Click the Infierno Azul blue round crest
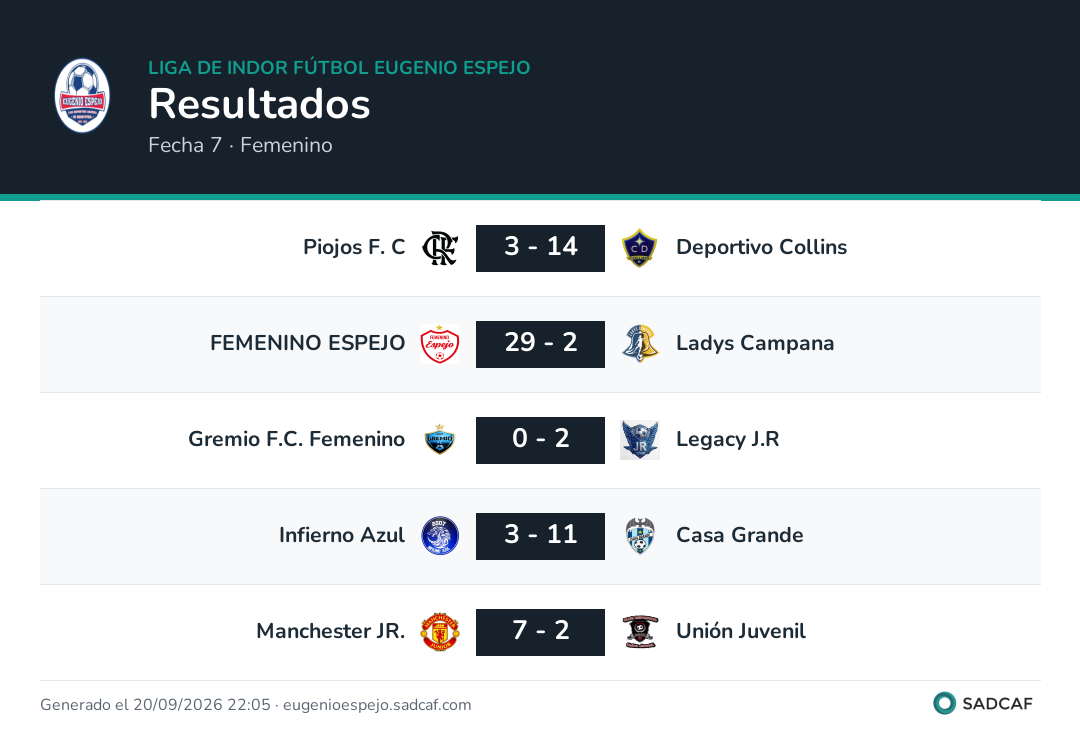1080x756 pixels. pyautogui.click(x=440, y=536)
